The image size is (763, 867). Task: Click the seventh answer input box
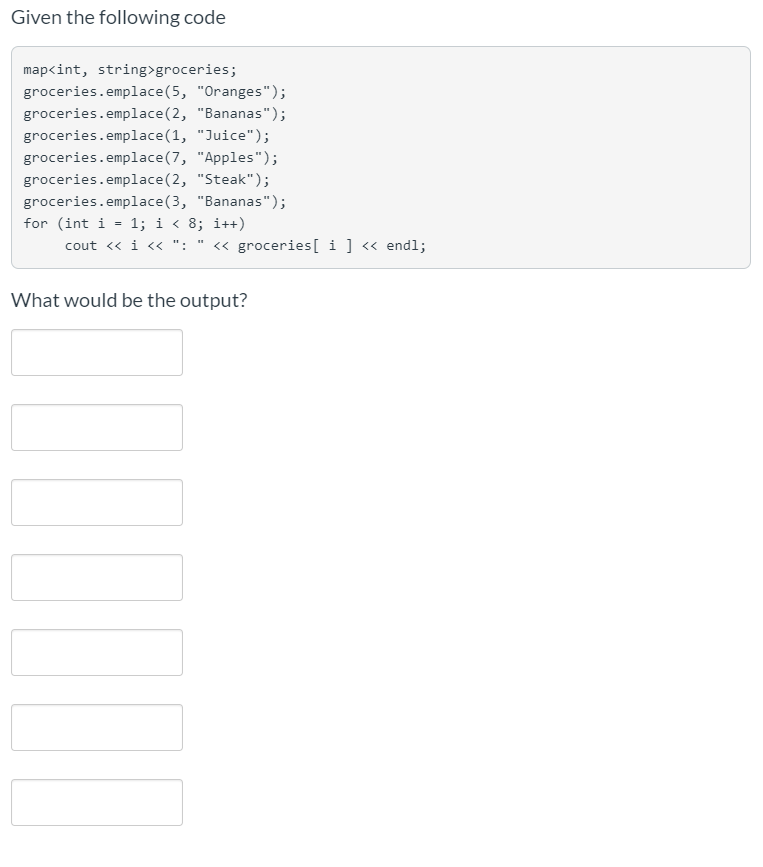[96, 801]
